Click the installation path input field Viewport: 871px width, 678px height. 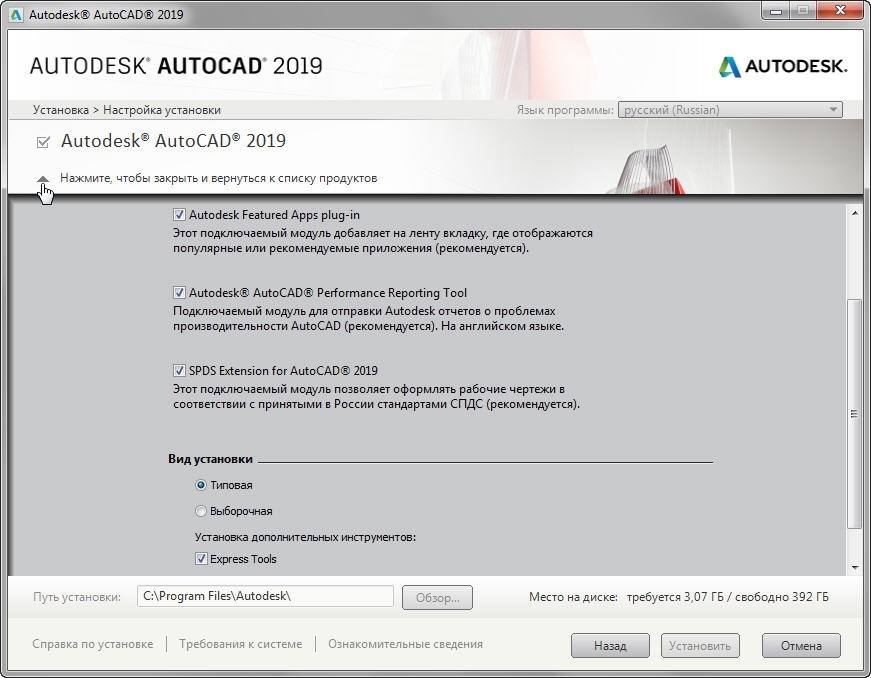coord(265,596)
